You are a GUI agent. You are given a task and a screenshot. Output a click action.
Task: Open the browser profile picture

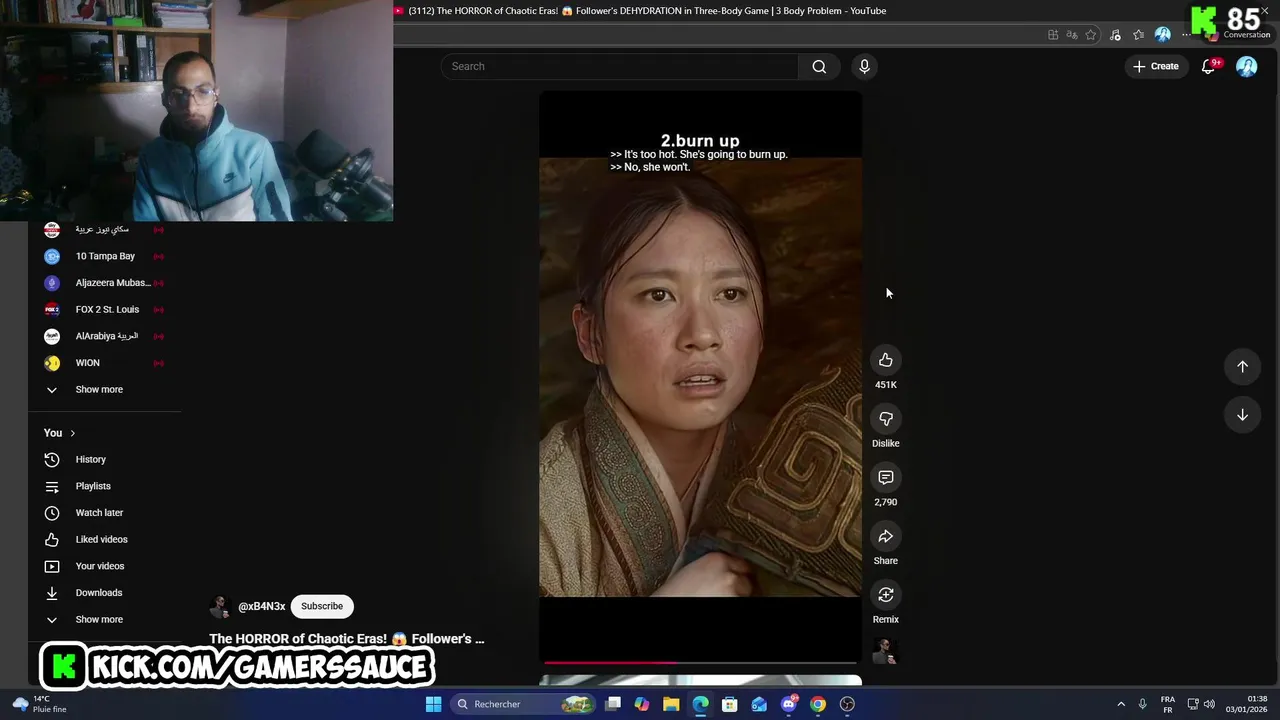(1162, 35)
